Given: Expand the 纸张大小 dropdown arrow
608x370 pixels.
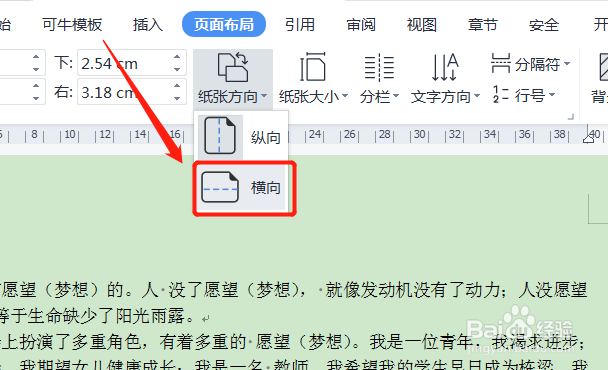Looking at the screenshot, I should [345, 96].
